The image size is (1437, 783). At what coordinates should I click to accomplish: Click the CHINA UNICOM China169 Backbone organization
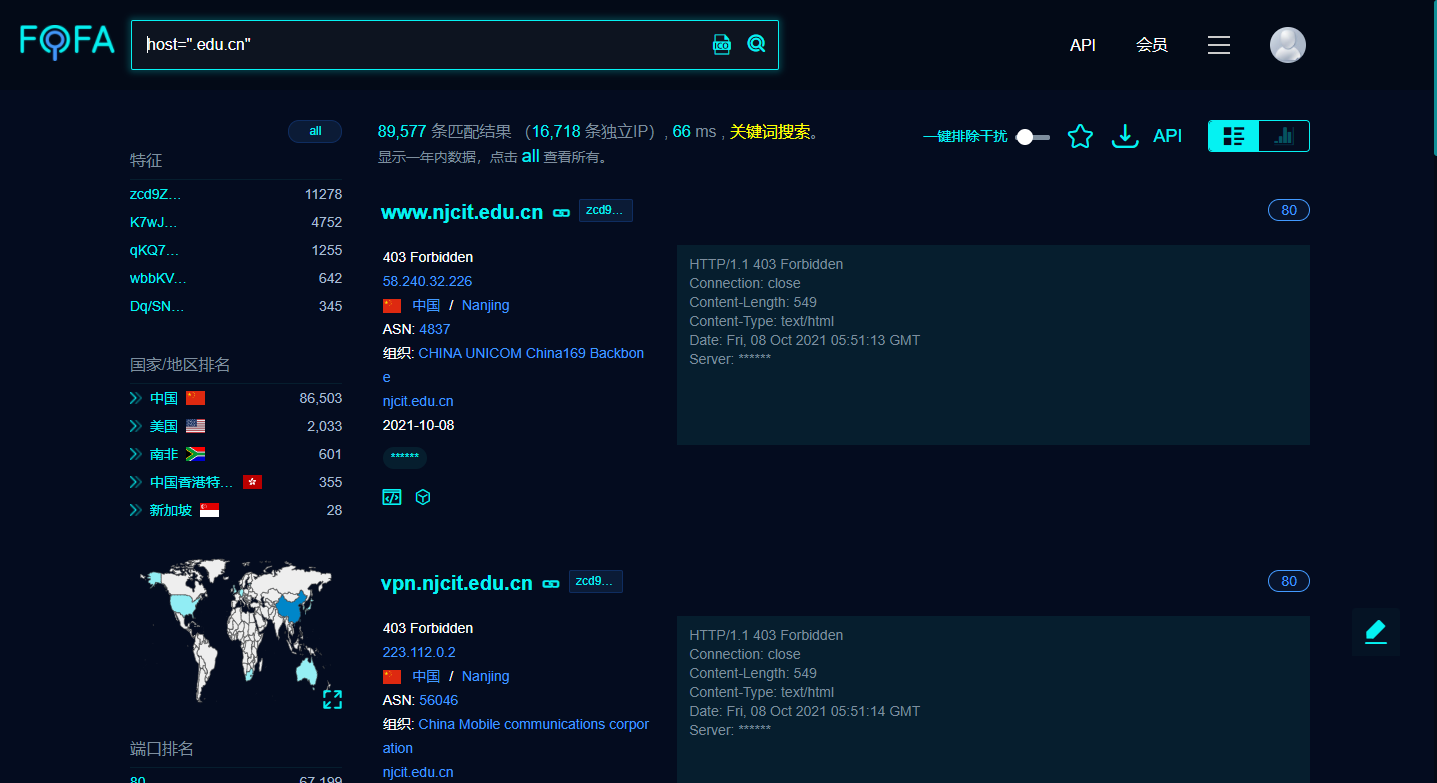coord(514,365)
